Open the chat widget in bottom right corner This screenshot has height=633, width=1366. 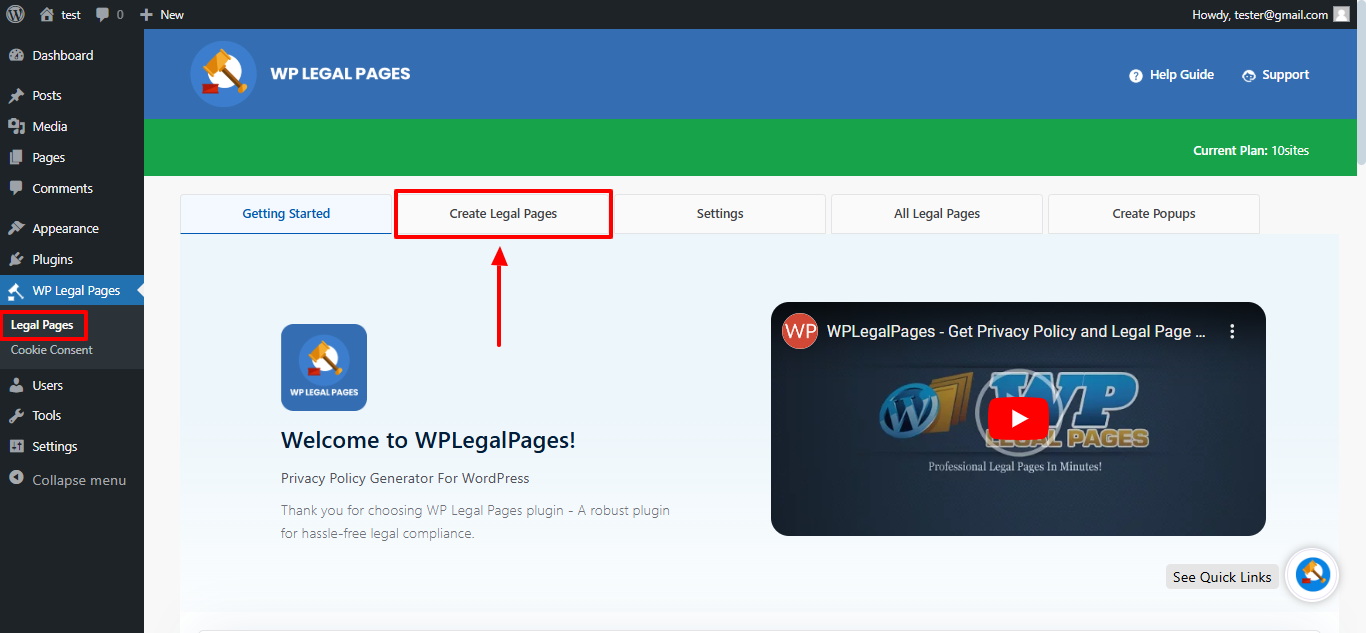tap(1311, 575)
